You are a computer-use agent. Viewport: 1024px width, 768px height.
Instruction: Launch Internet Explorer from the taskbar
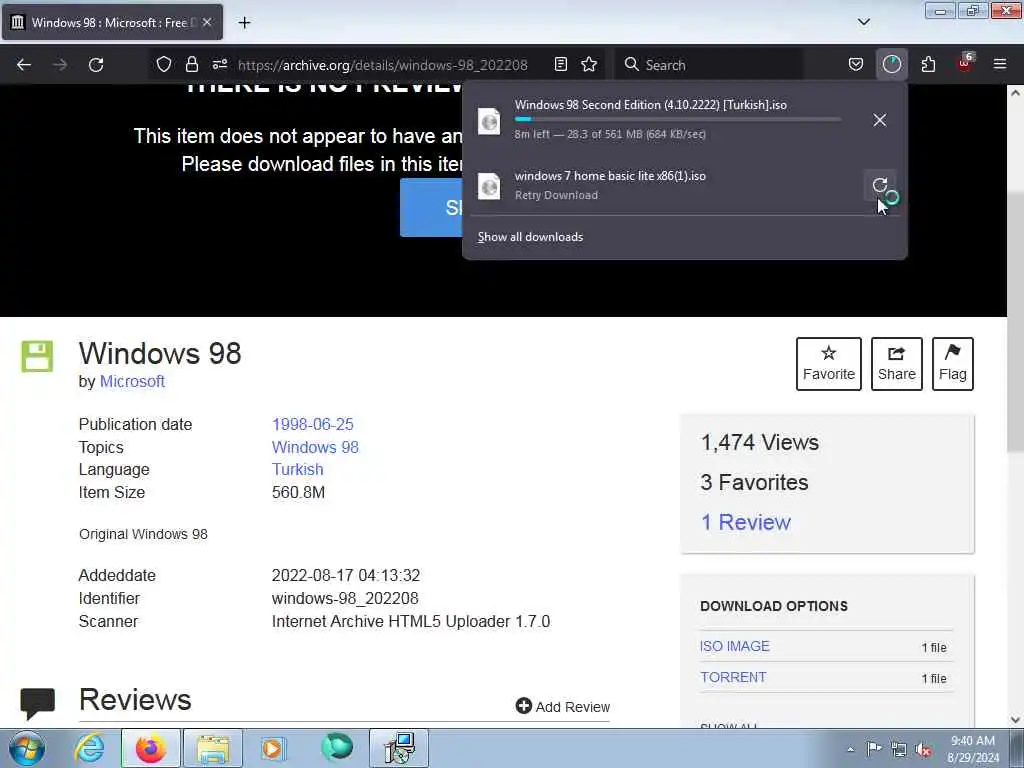[x=89, y=748]
